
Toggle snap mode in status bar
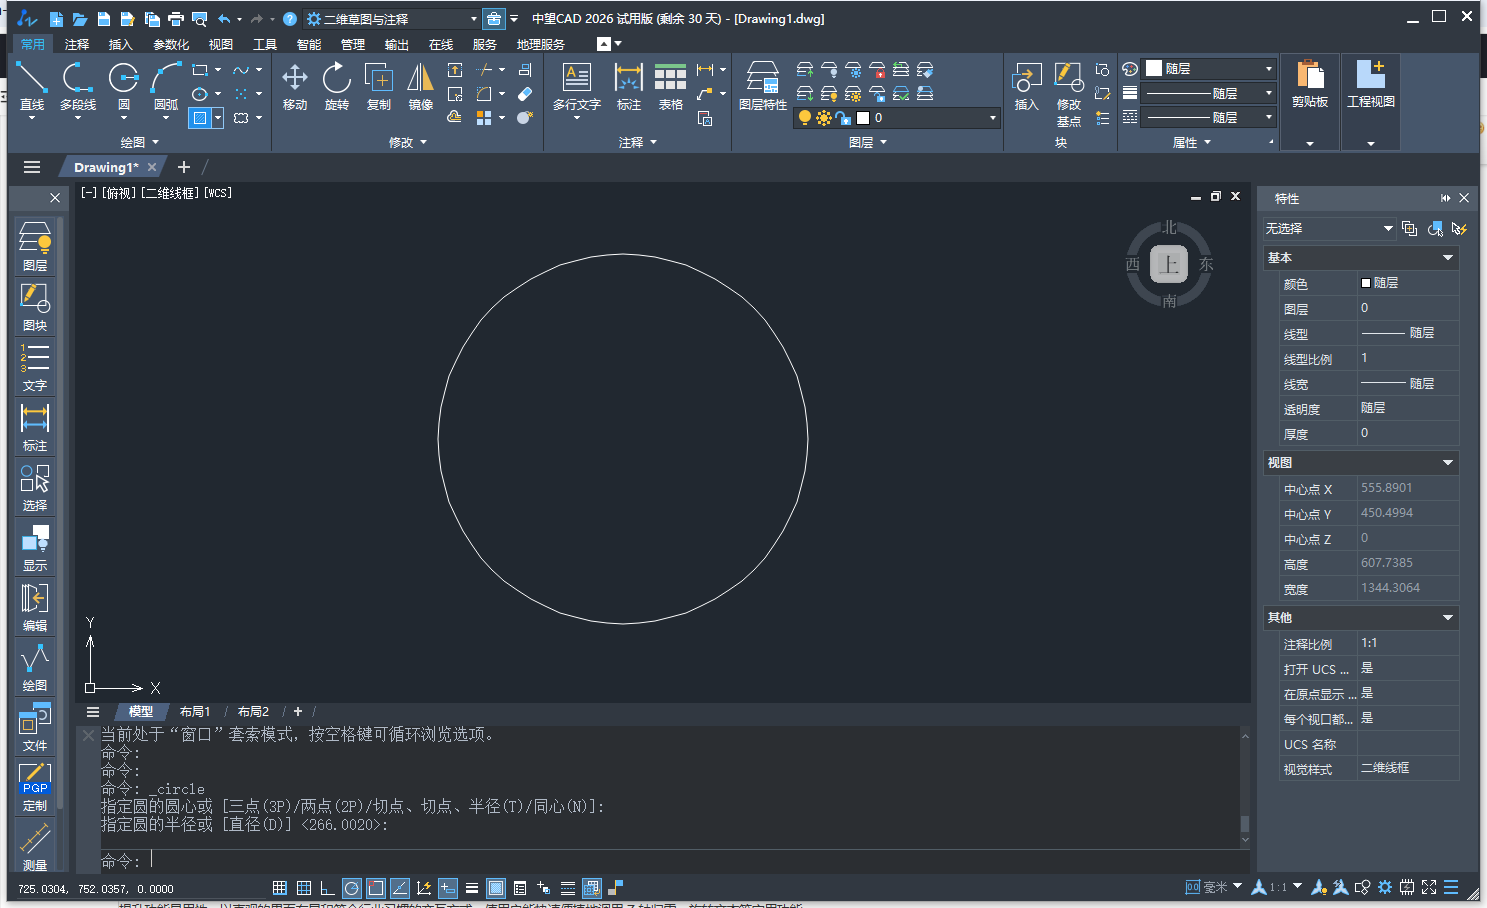pos(280,888)
